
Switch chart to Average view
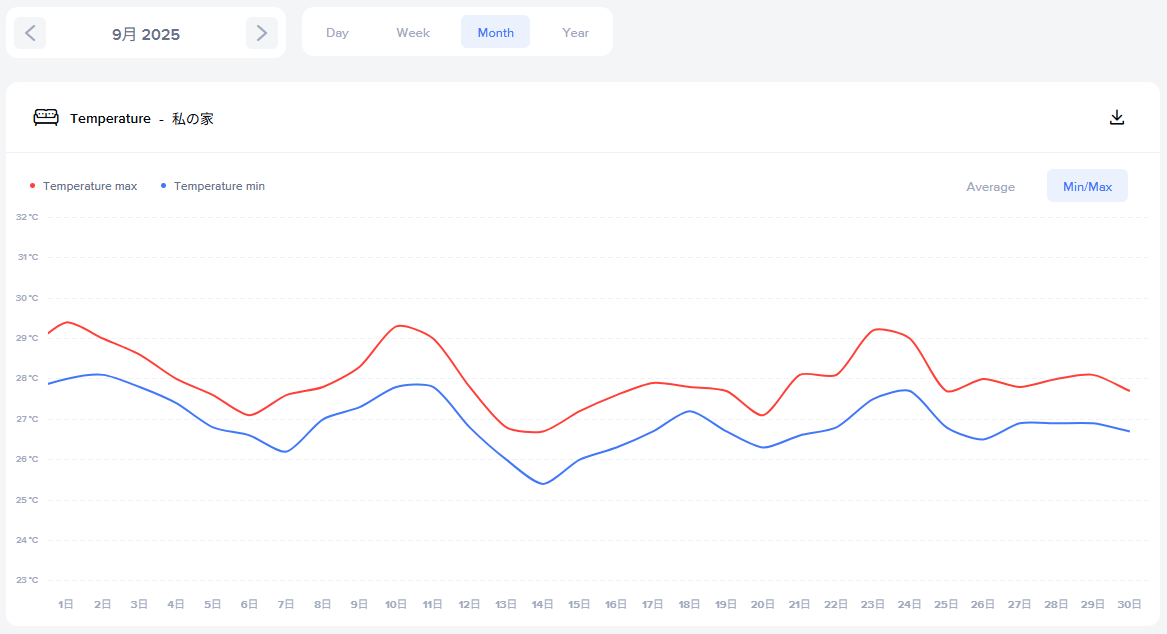click(x=990, y=187)
